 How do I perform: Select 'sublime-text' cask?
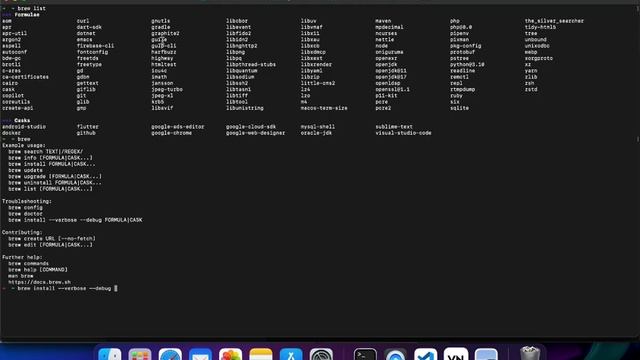pos(394,127)
